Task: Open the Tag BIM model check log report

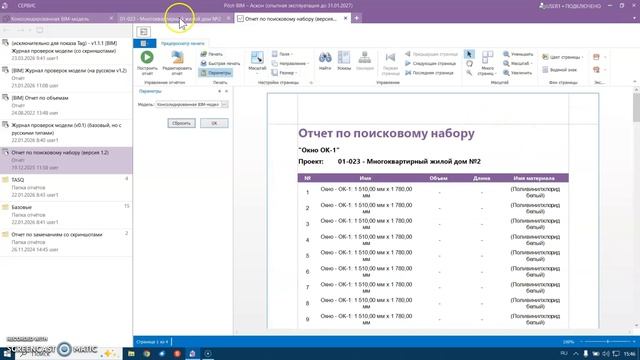Action: pos(66,51)
